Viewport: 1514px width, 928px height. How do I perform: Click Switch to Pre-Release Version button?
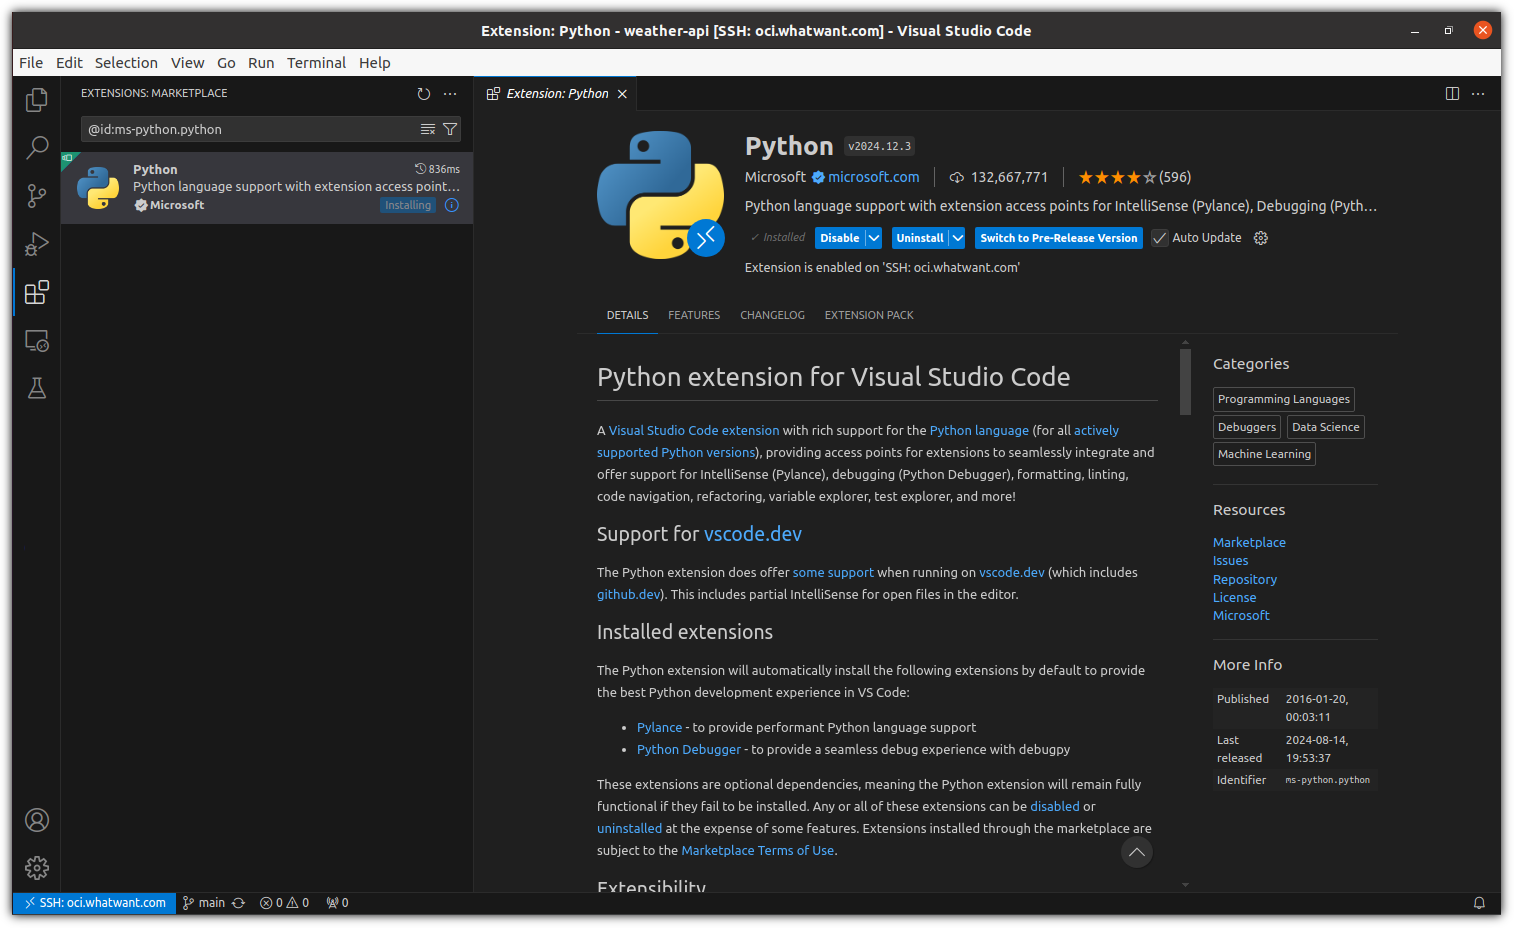click(1059, 238)
